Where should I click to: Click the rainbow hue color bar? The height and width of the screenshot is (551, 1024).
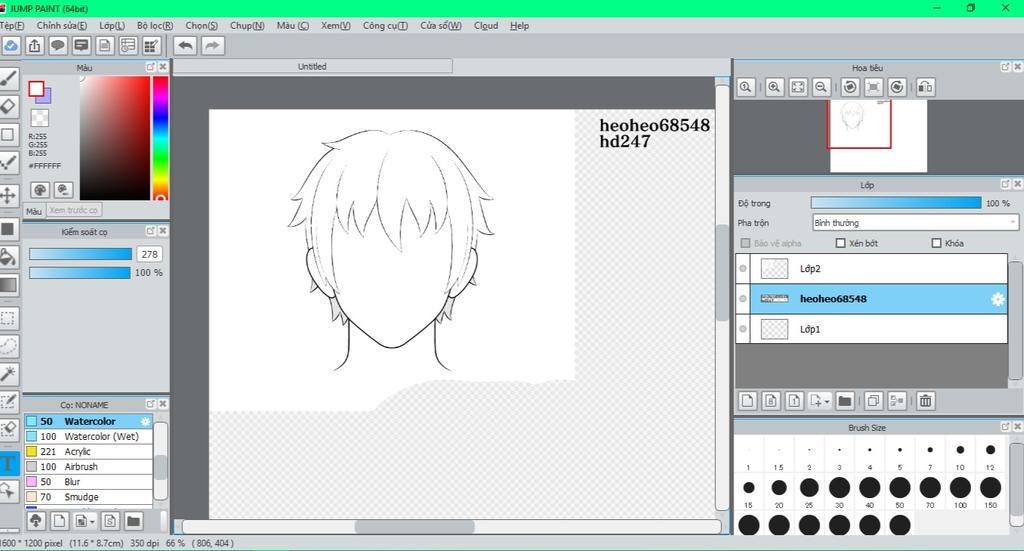pyautogui.click(x=161, y=138)
